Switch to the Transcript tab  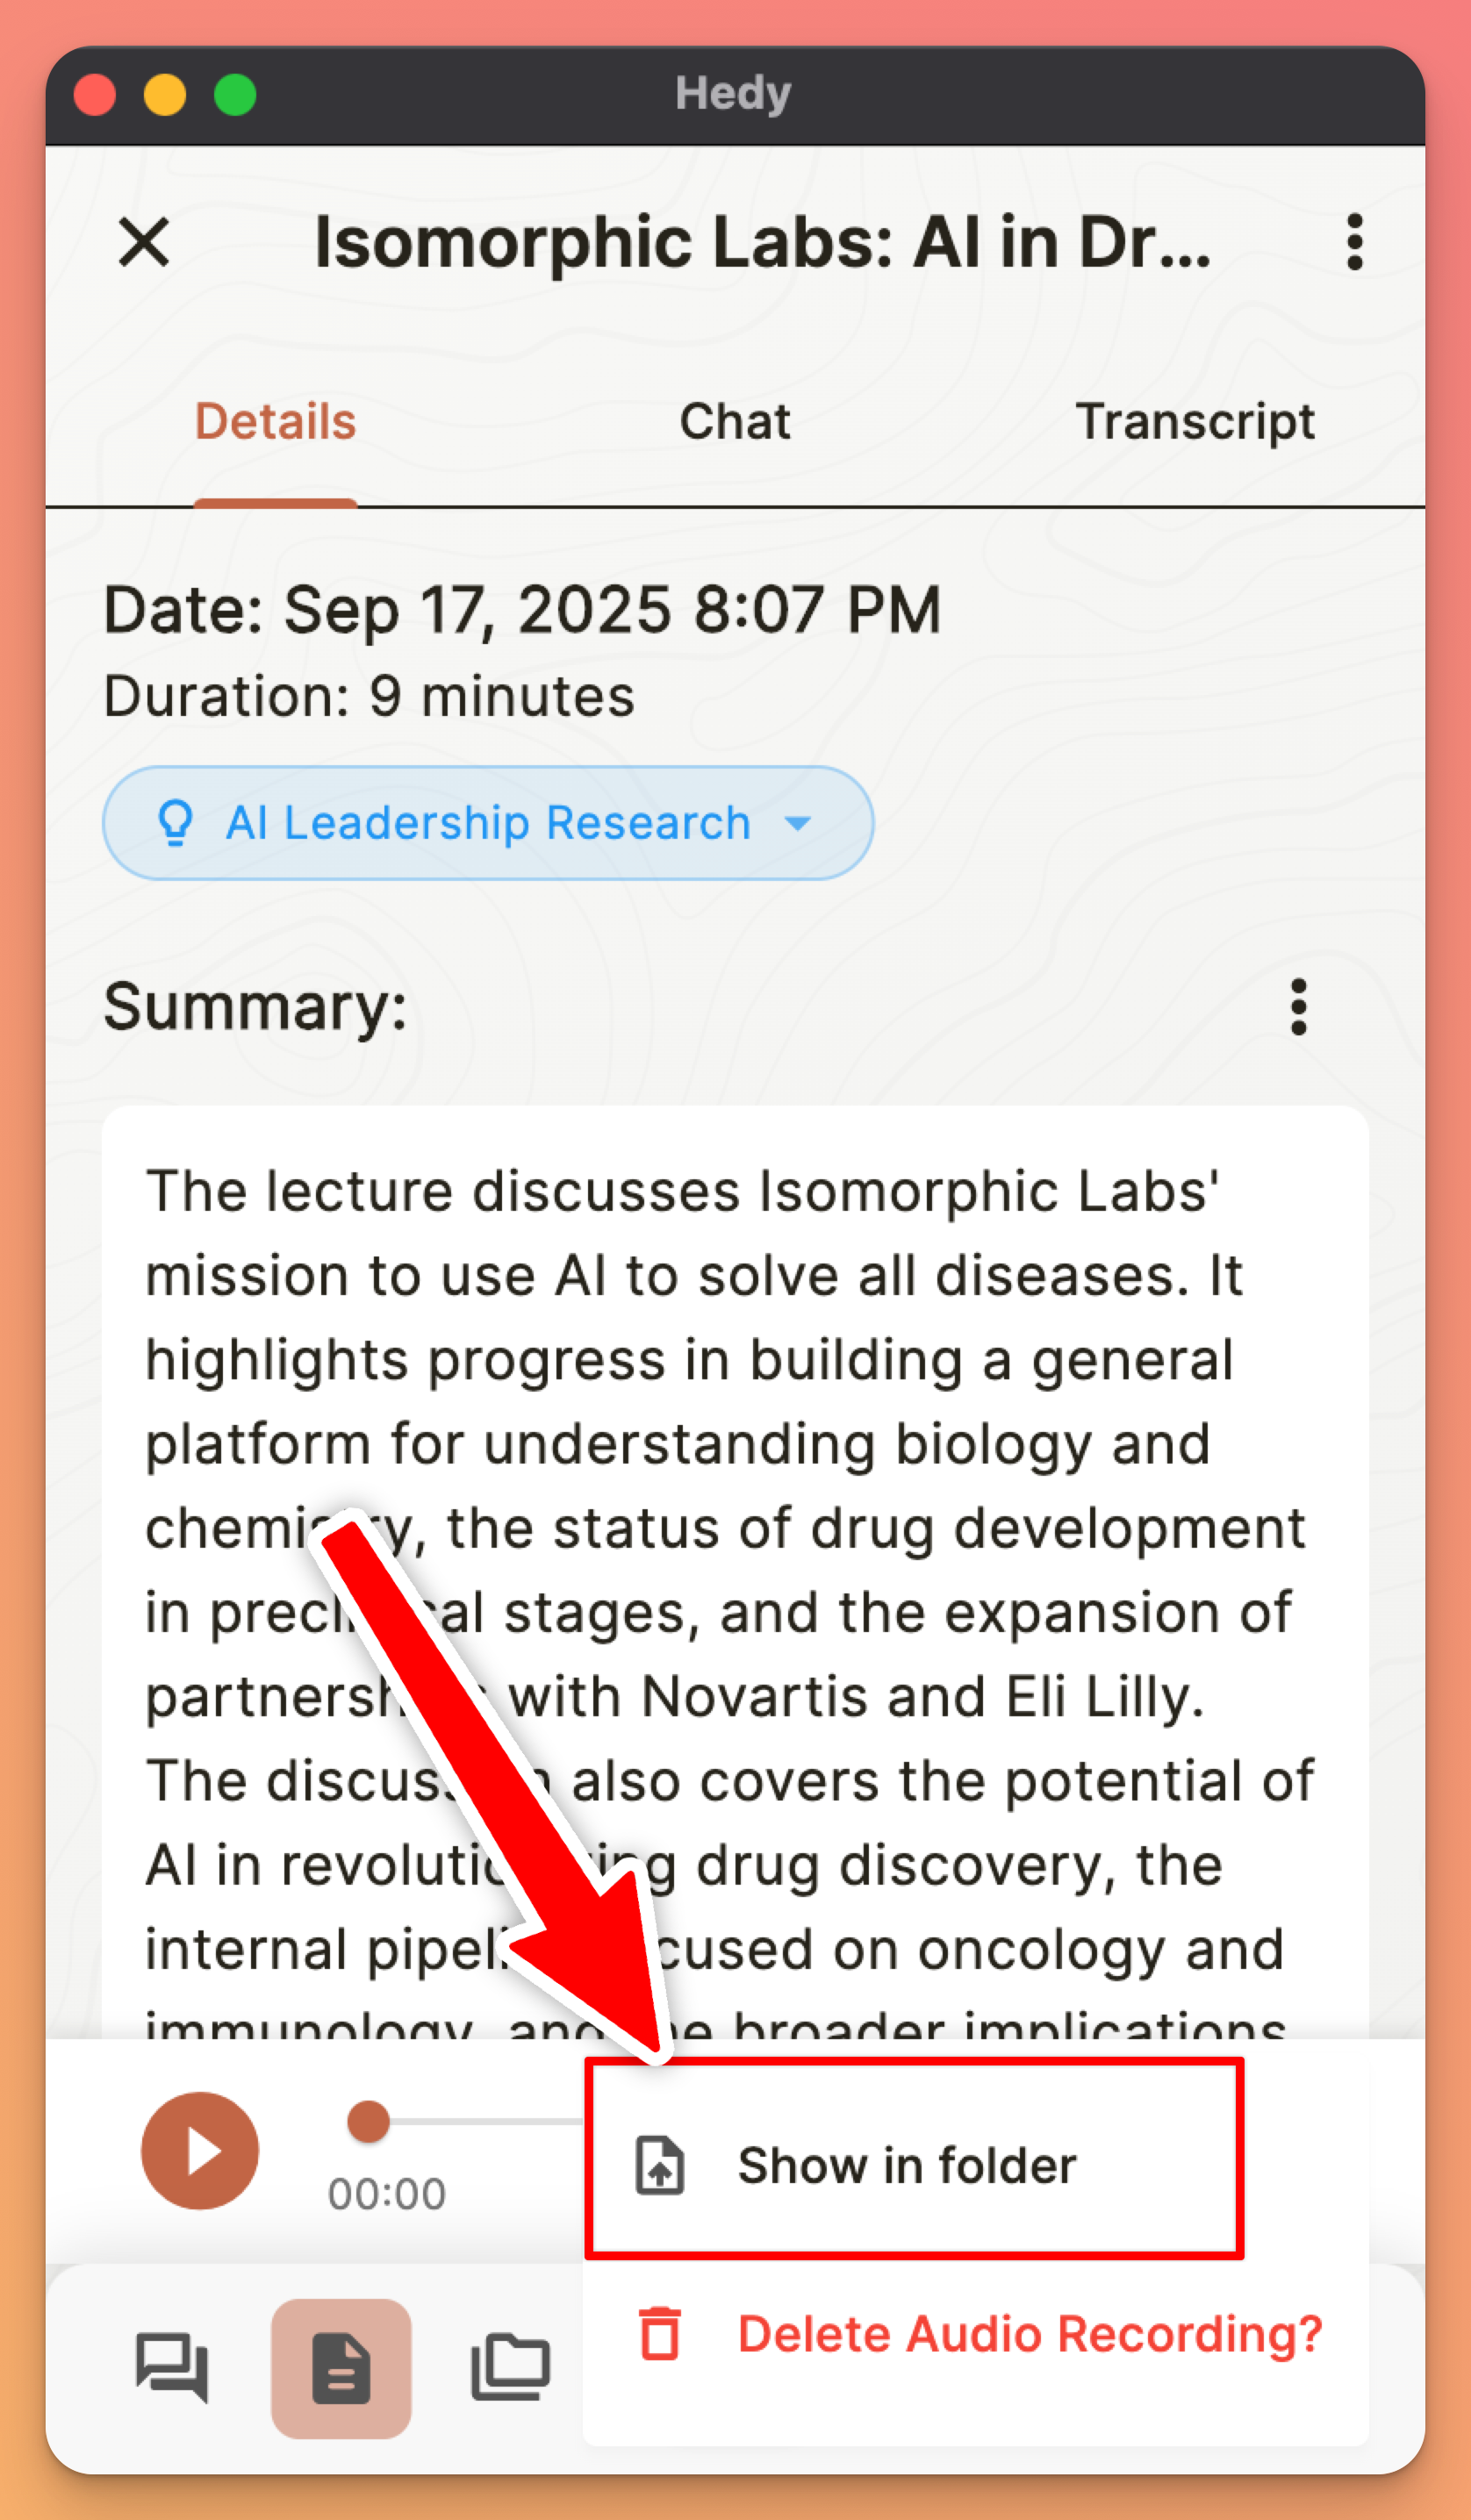(1194, 421)
